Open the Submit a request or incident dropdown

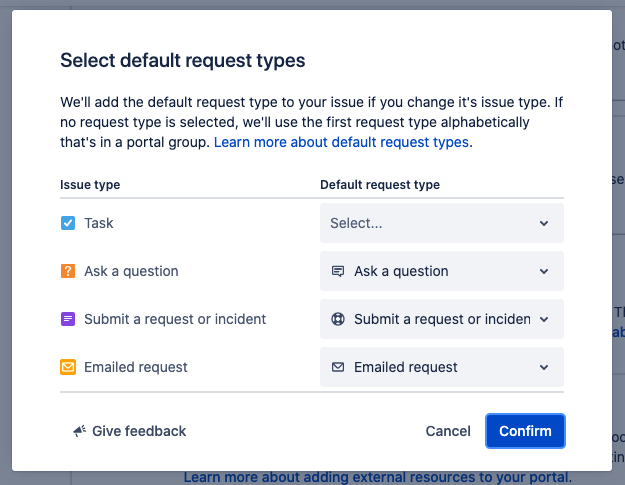coord(442,319)
